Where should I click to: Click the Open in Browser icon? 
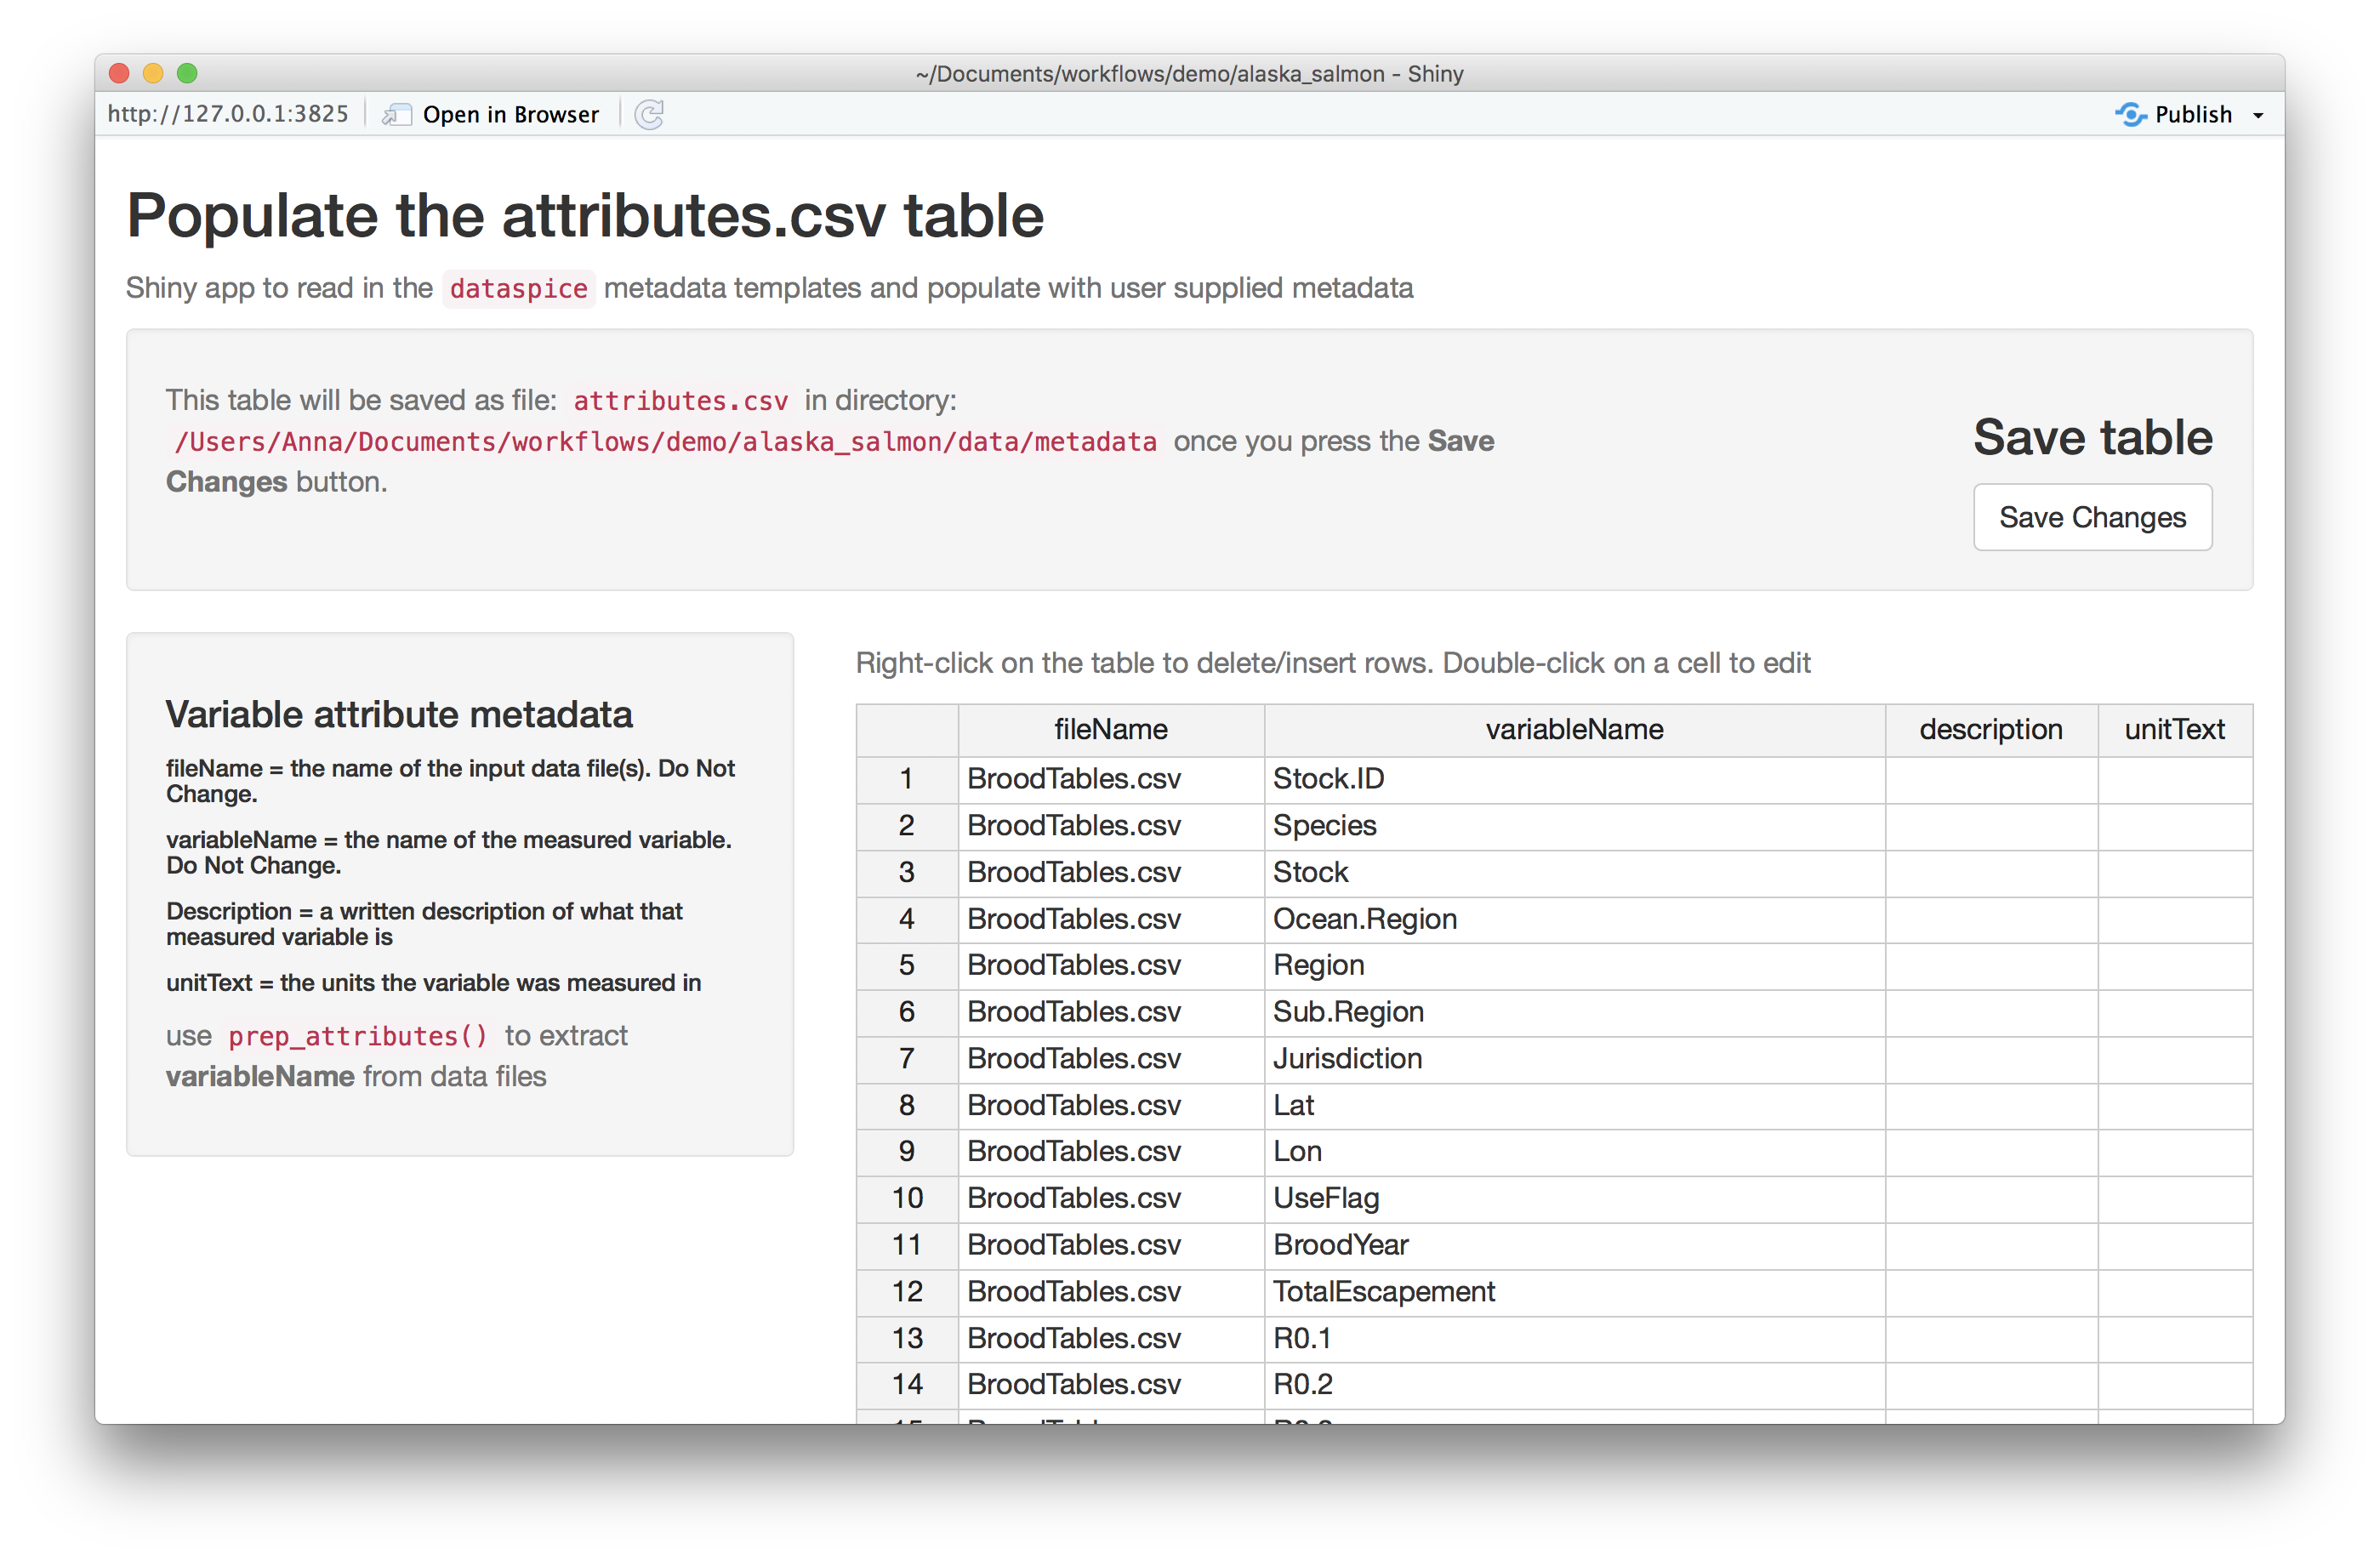[397, 114]
